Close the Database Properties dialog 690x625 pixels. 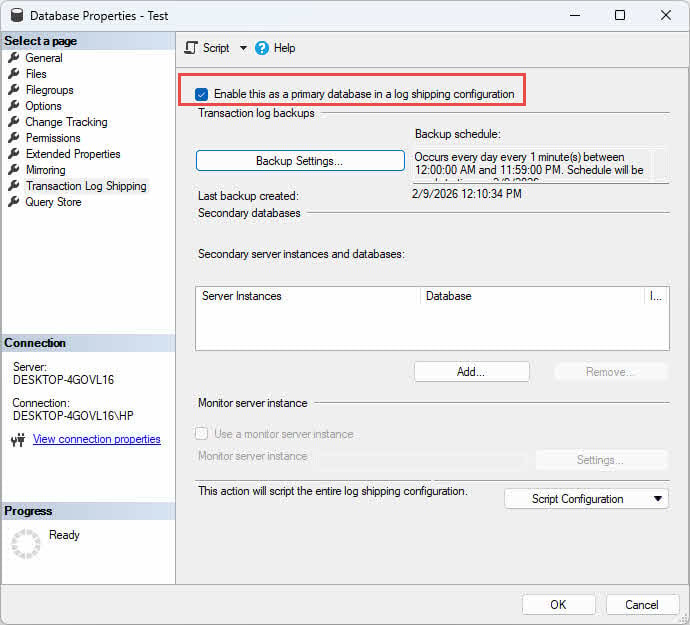coord(666,15)
